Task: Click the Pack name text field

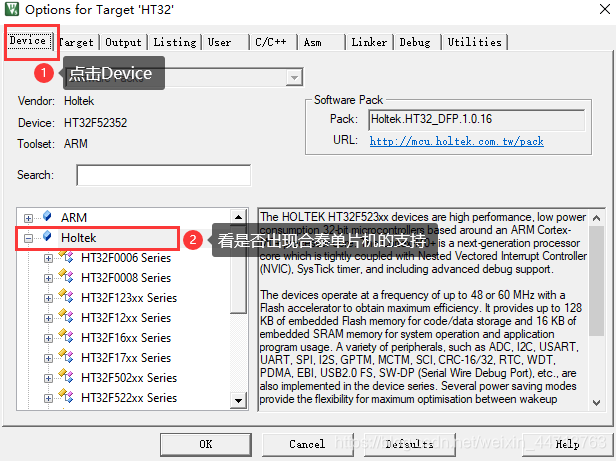Action: pos(477,119)
